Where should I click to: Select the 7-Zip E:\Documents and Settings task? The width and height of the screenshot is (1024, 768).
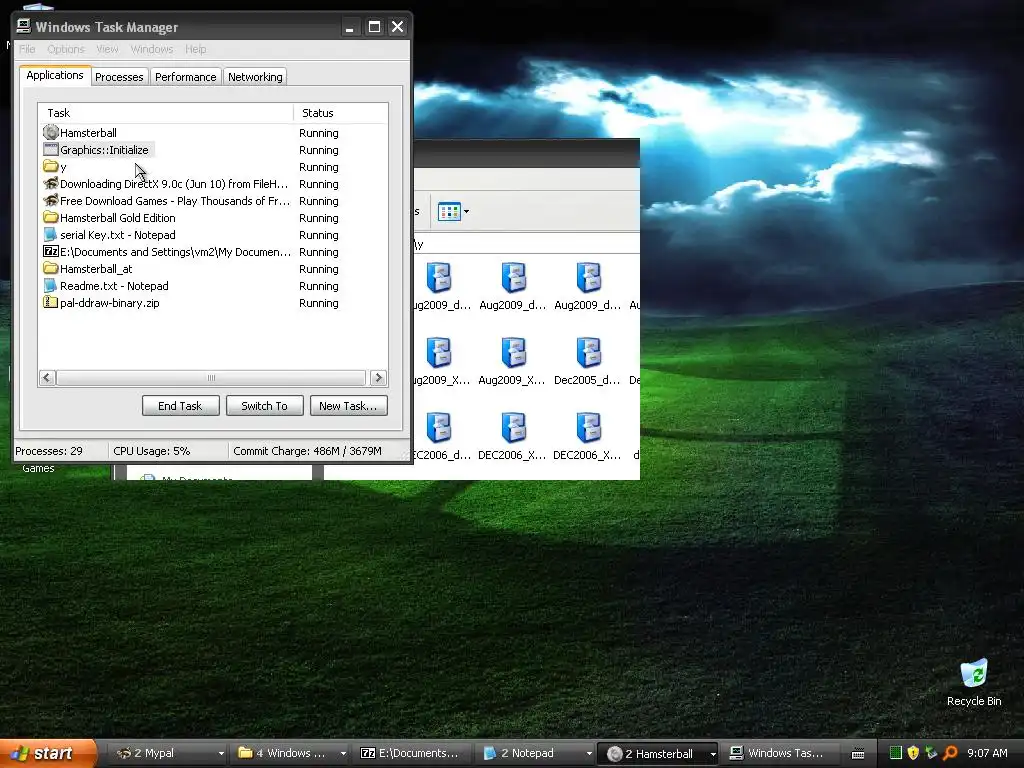[x=212, y=251]
